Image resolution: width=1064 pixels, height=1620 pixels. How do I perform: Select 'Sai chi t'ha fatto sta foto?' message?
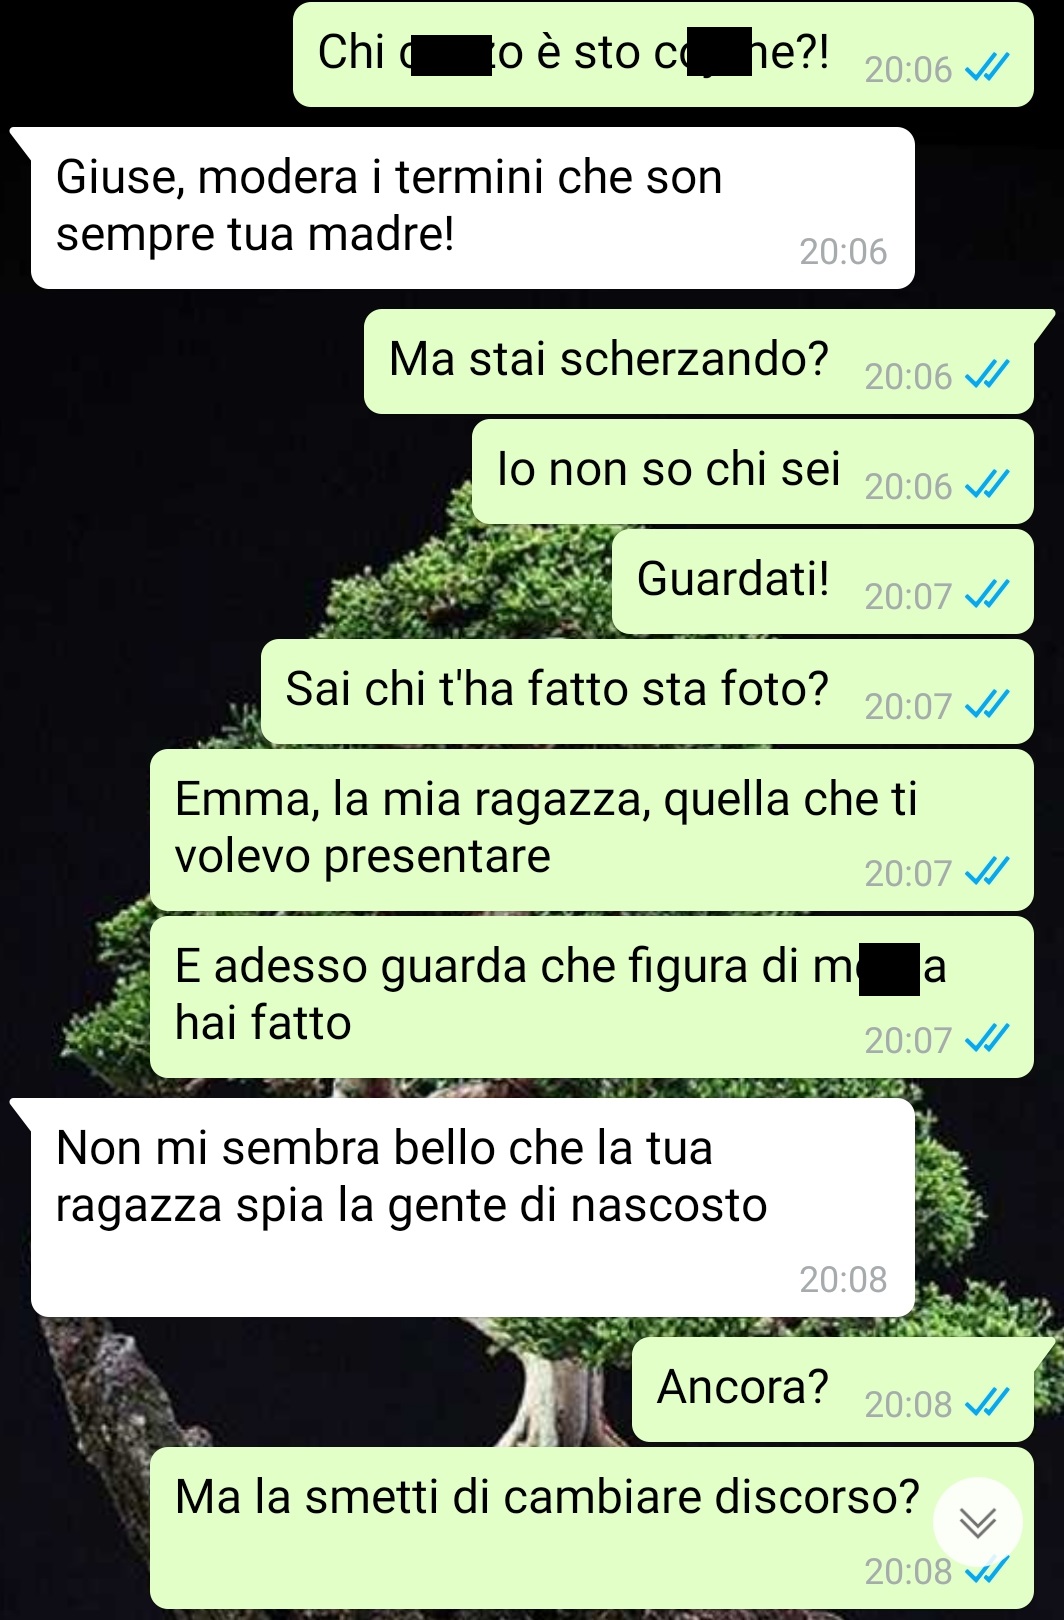tap(647, 691)
